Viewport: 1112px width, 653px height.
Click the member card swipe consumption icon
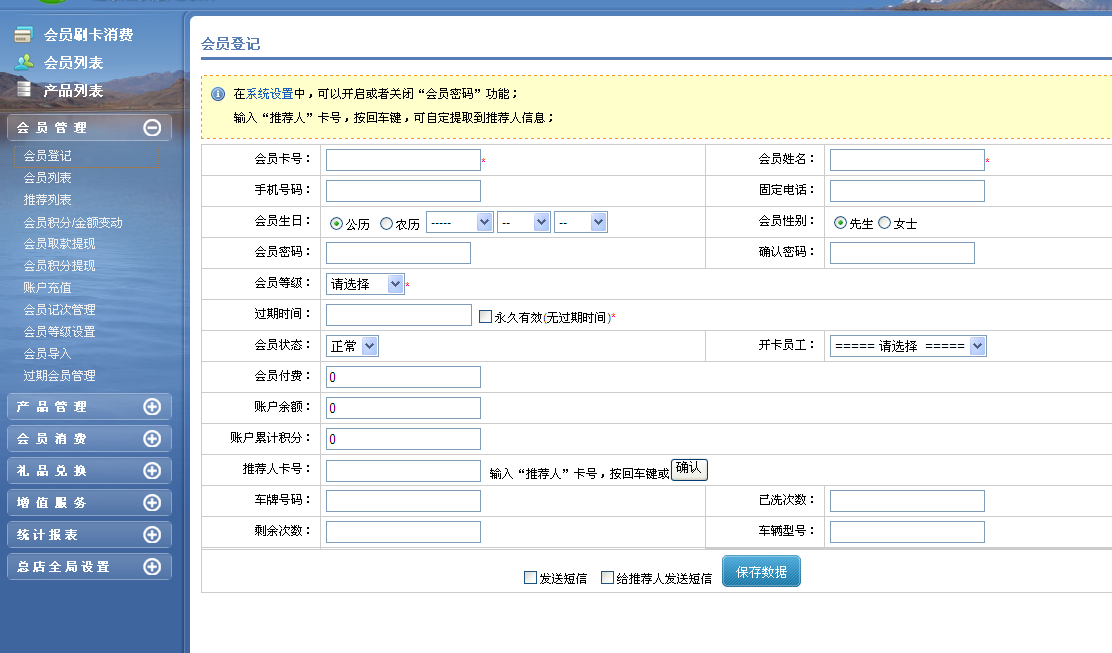23,35
